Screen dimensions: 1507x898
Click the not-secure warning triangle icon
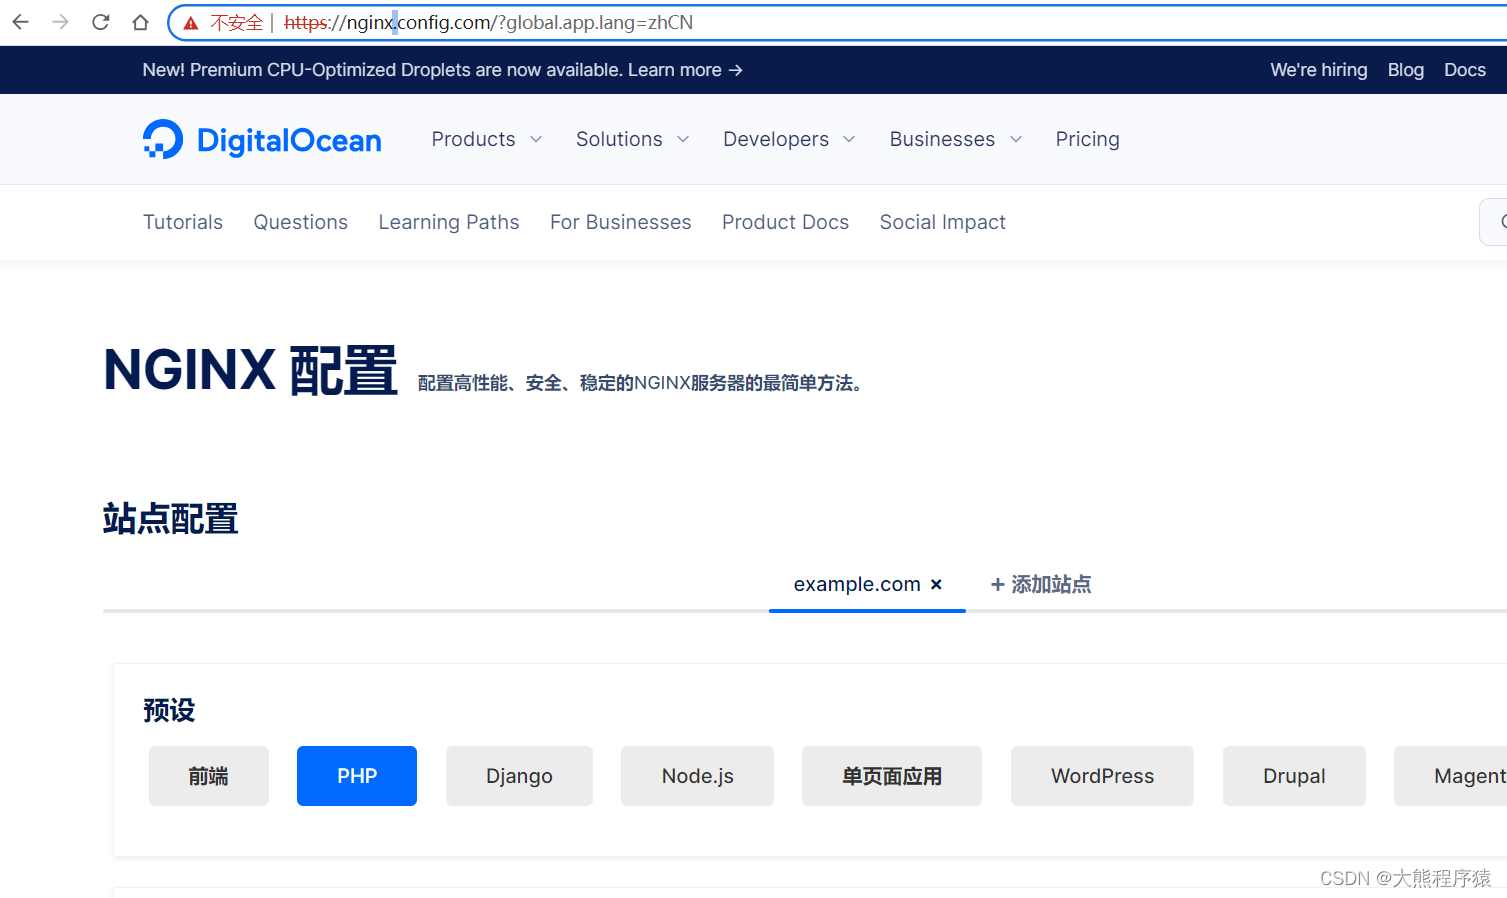tap(191, 23)
